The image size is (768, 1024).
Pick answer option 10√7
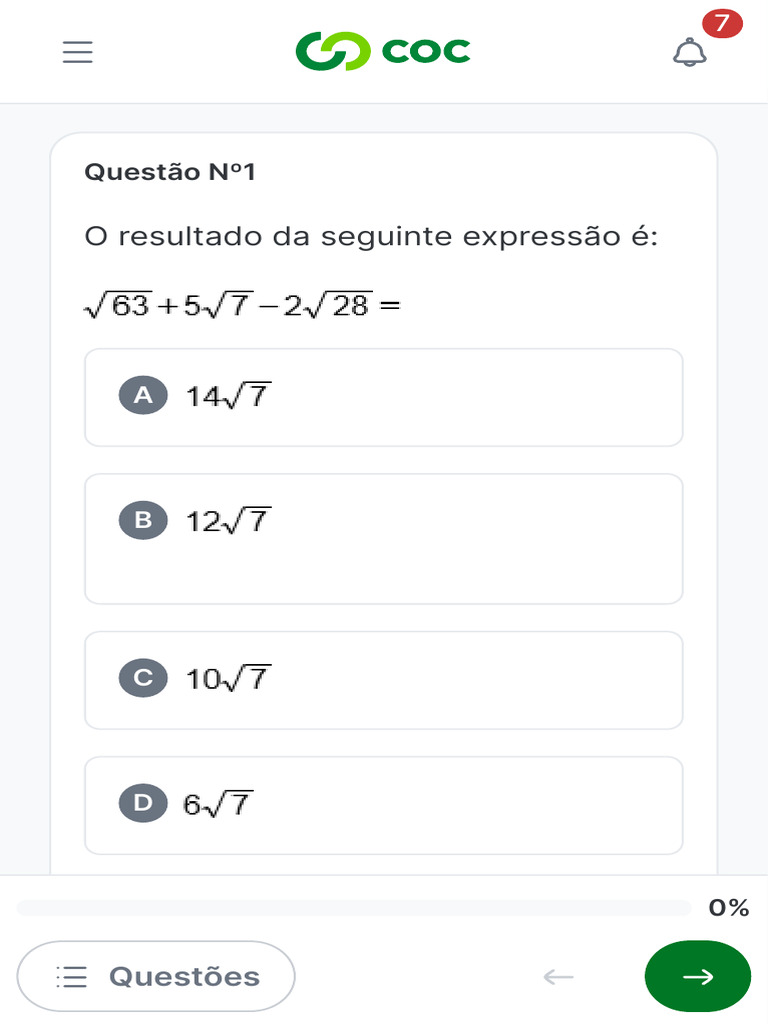click(x=228, y=679)
